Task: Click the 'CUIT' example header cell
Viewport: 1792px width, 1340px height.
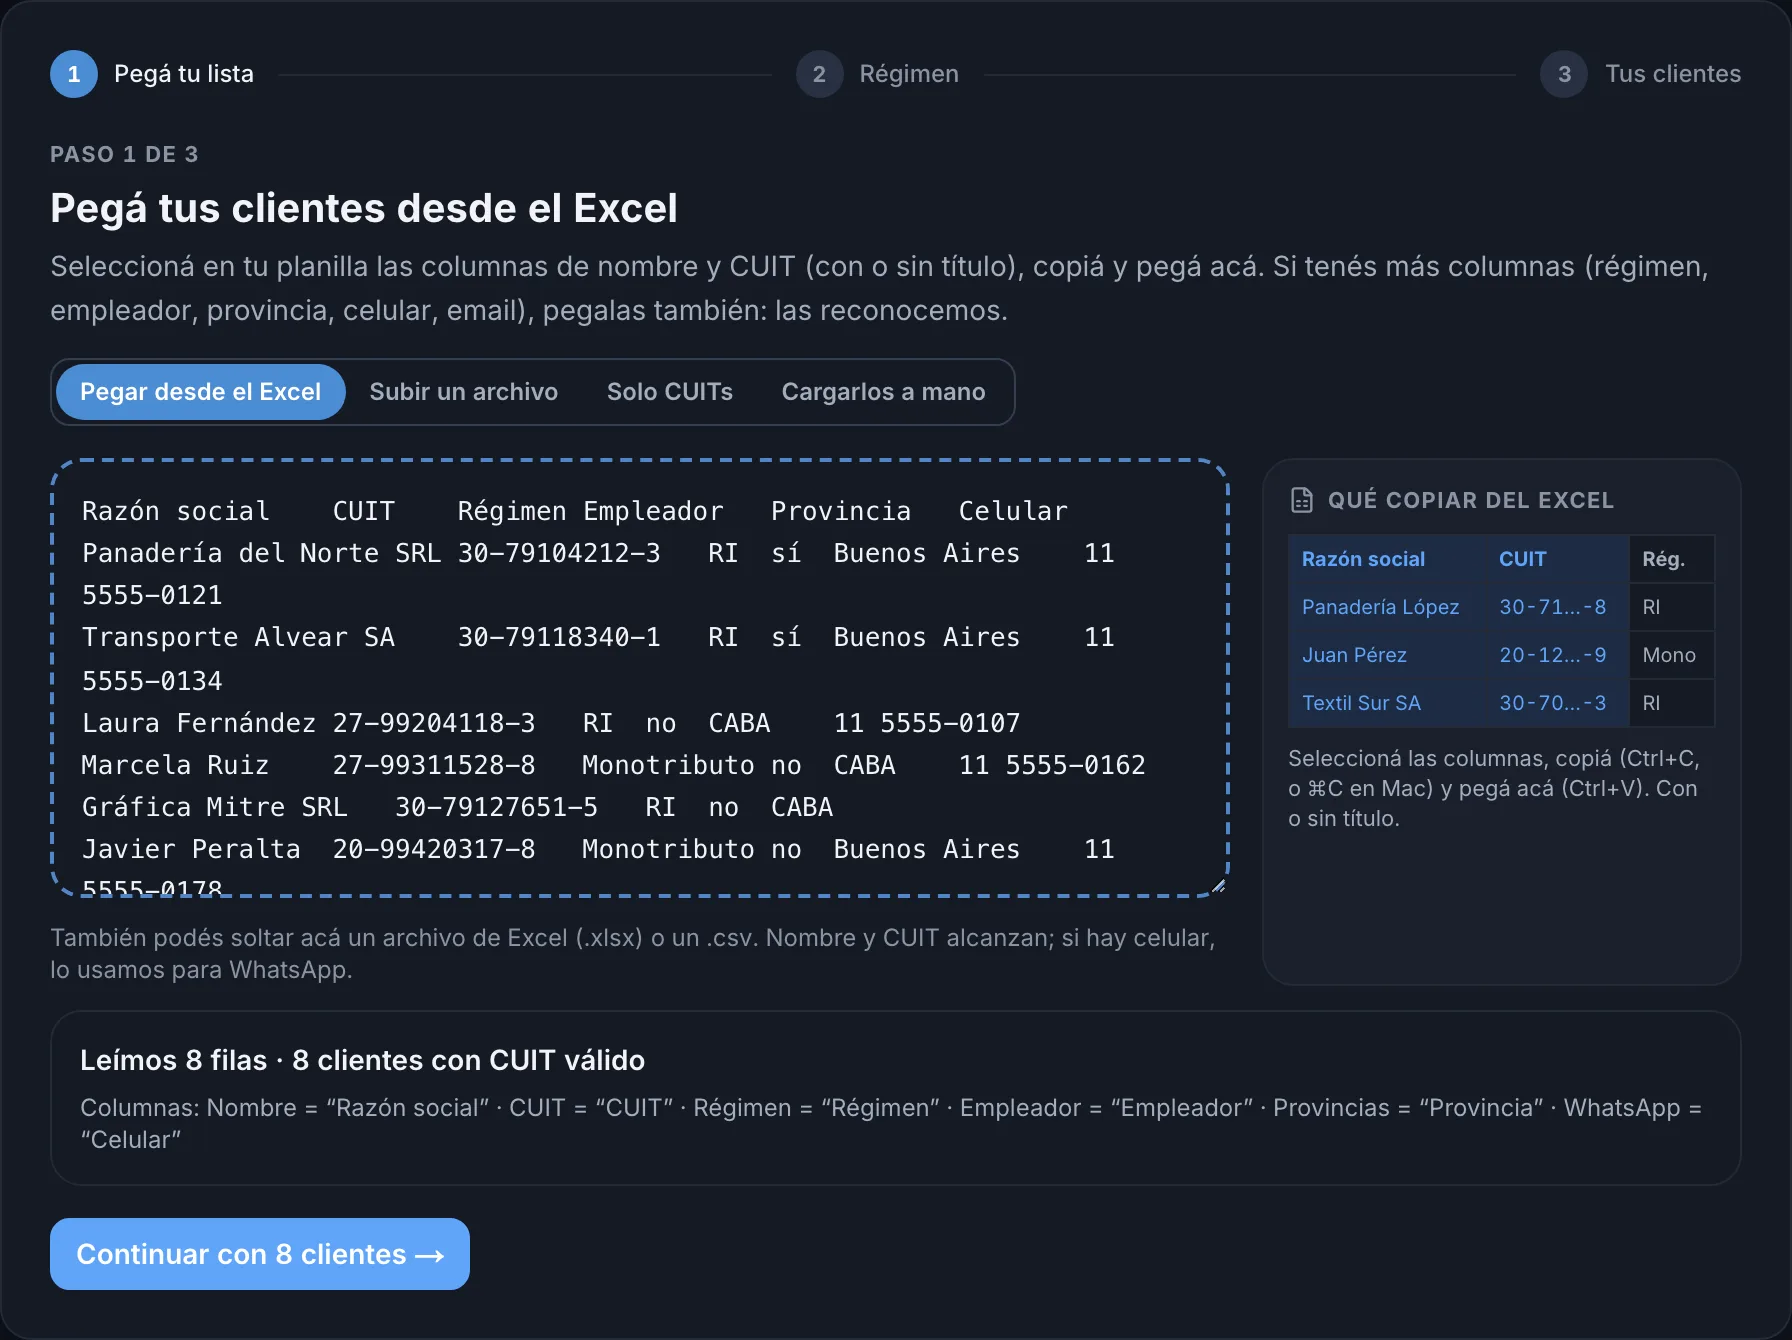Action: tap(1557, 559)
